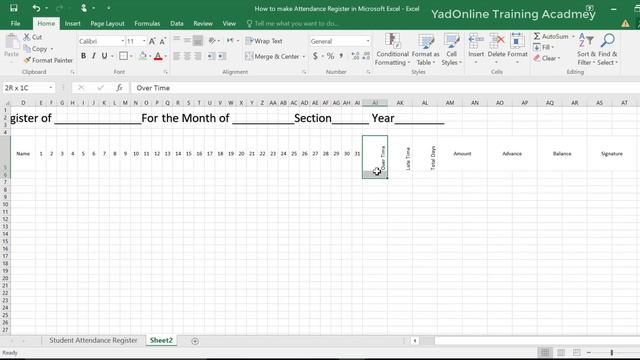This screenshot has width=640, height=360.
Task: Activate the Format Painter
Action: click(x=48, y=60)
